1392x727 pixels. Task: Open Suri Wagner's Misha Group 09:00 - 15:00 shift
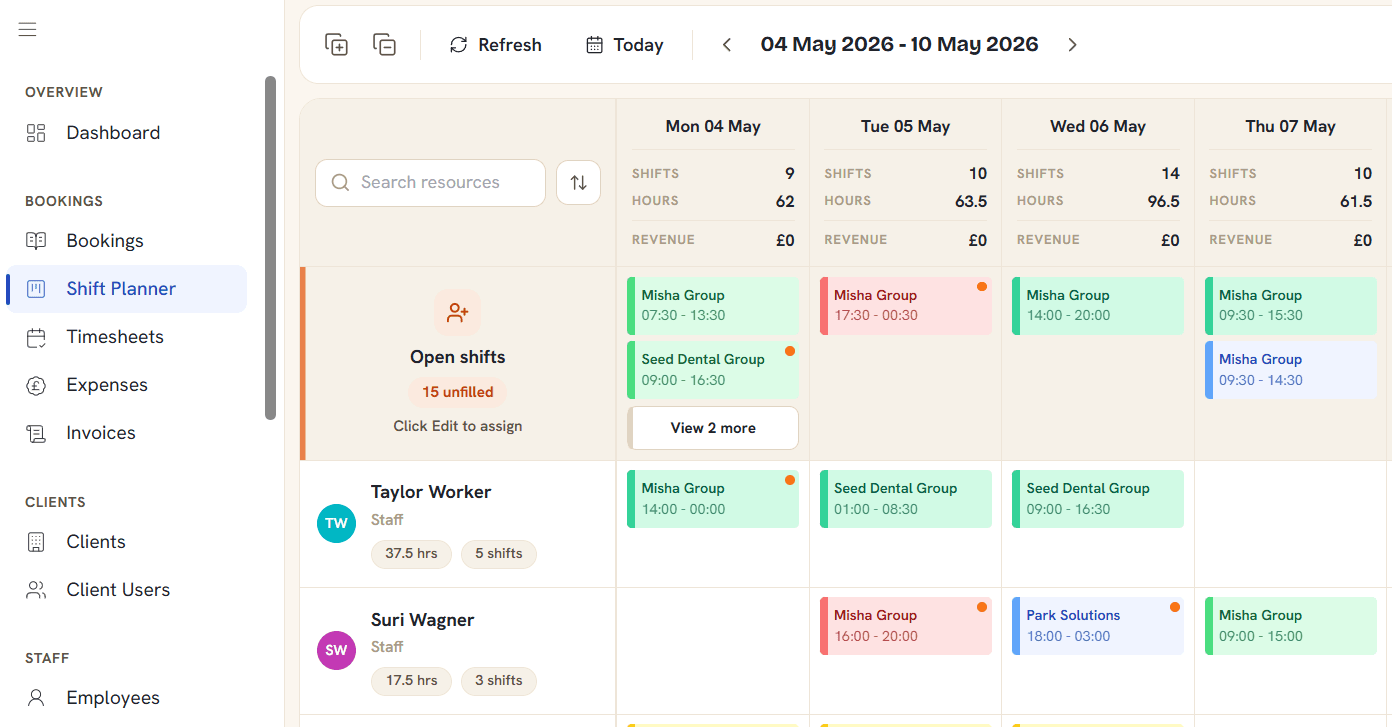(x=1291, y=626)
